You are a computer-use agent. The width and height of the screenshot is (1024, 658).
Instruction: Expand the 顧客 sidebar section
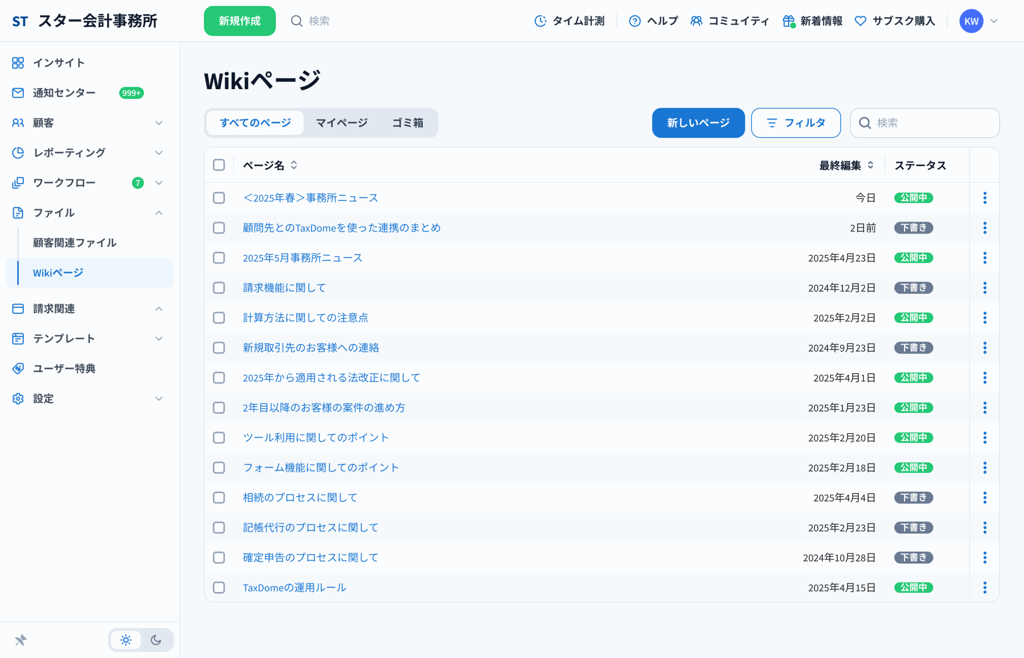point(158,123)
